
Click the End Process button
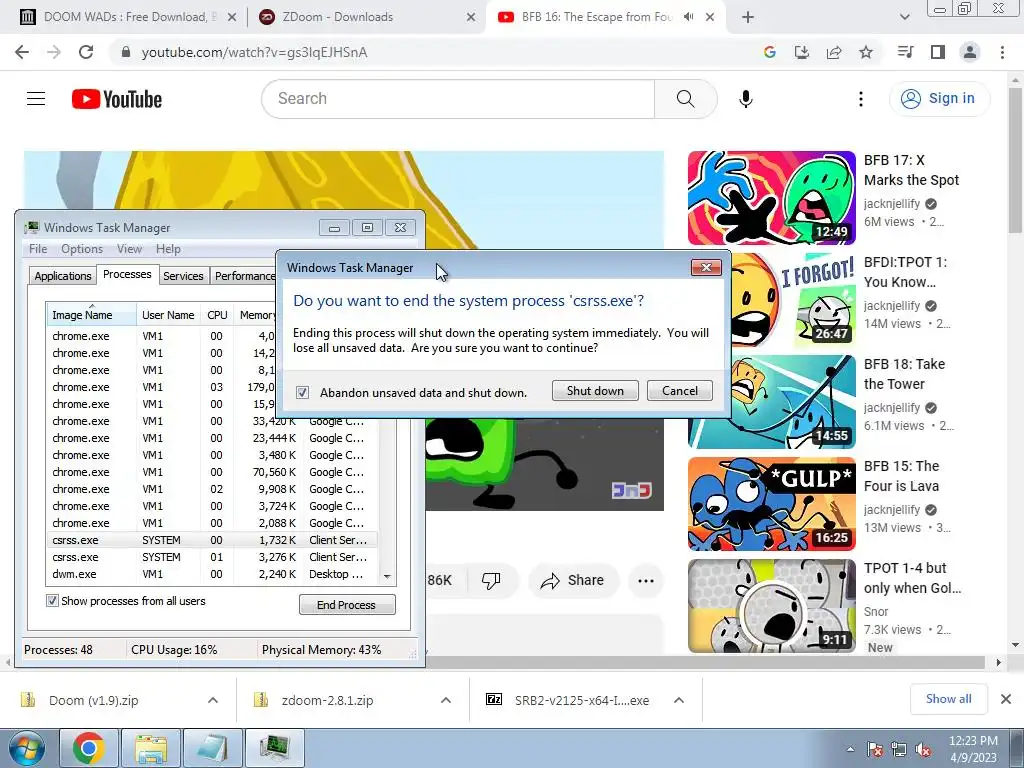(x=347, y=605)
